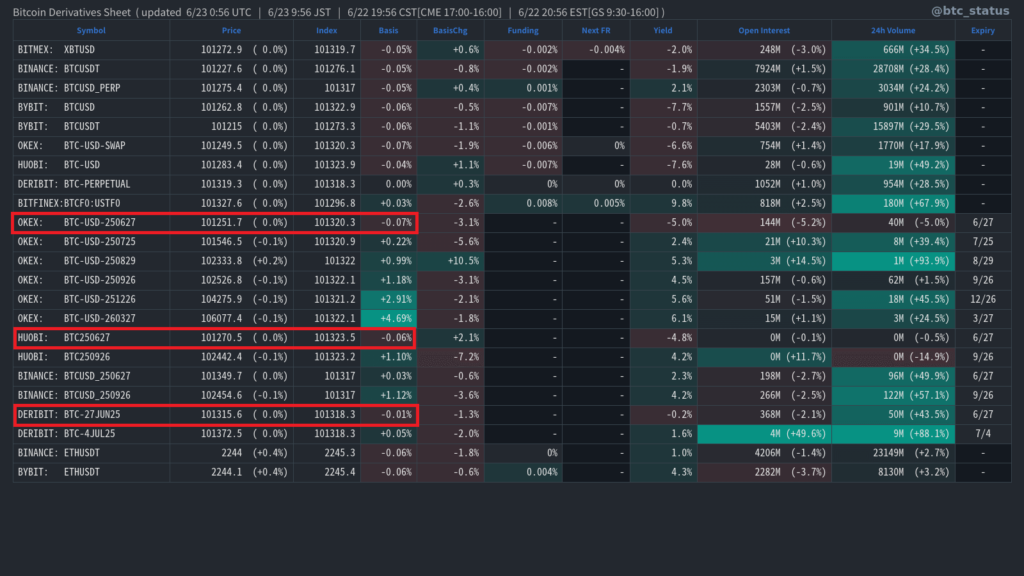Click the Index column header
This screenshot has width=1024, height=576.
(327, 31)
